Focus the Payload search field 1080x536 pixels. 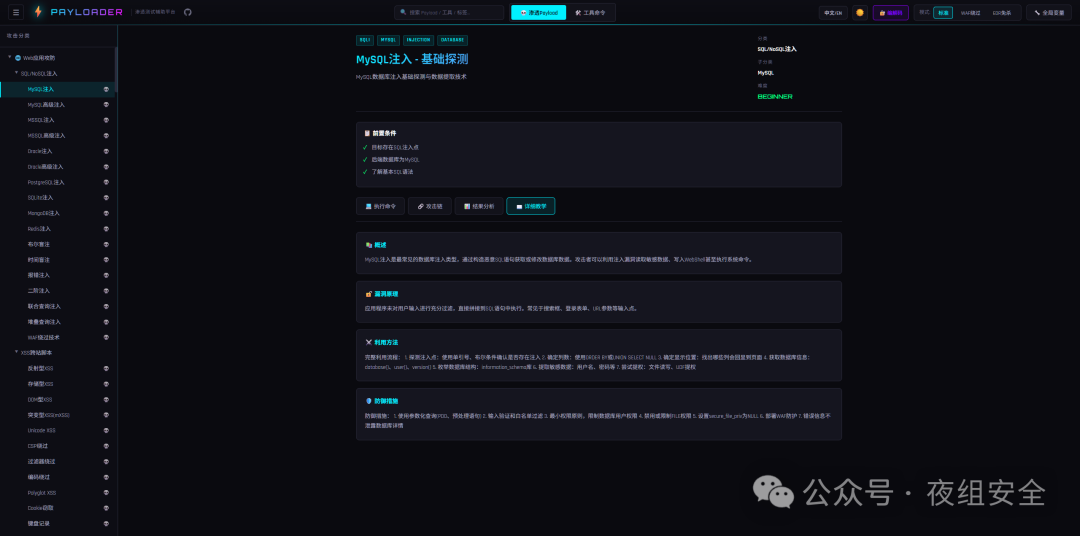[450, 13]
